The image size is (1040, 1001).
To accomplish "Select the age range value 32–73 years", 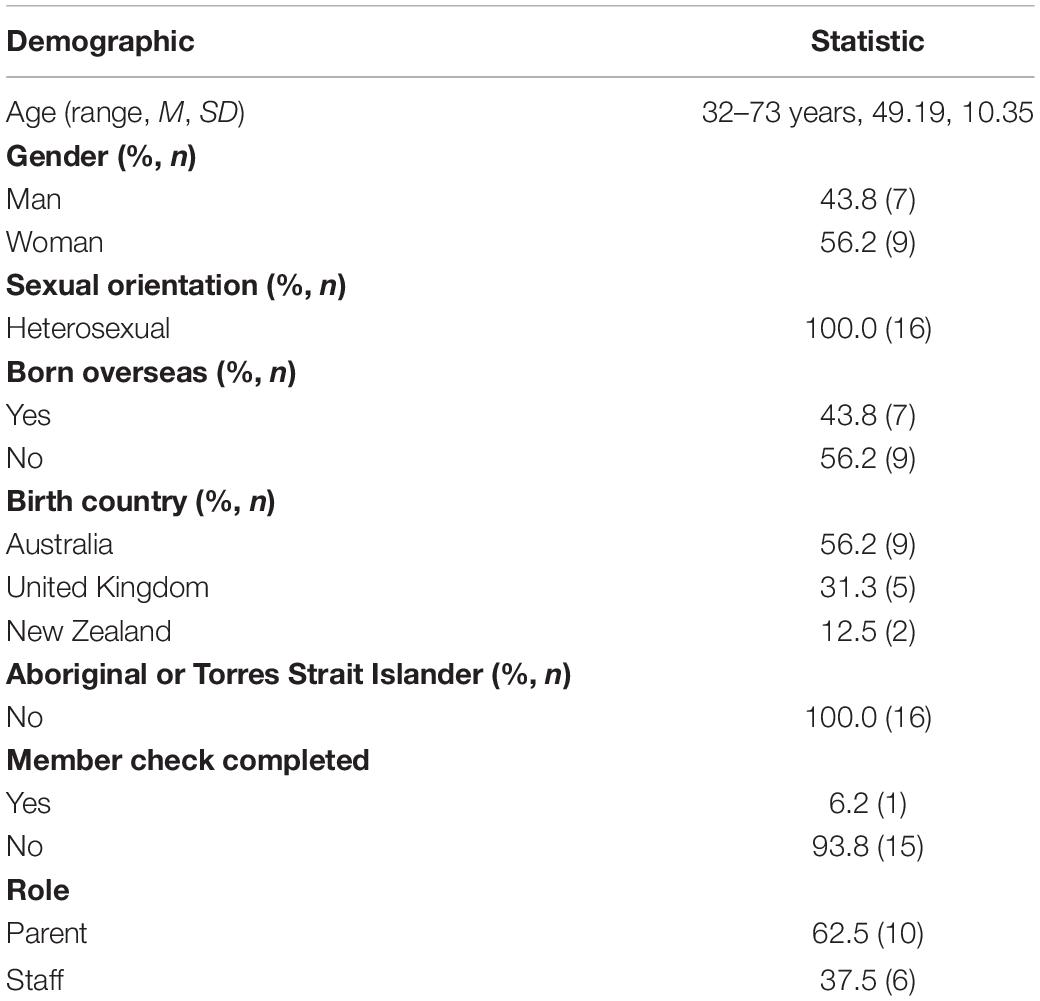I will 783,113.
